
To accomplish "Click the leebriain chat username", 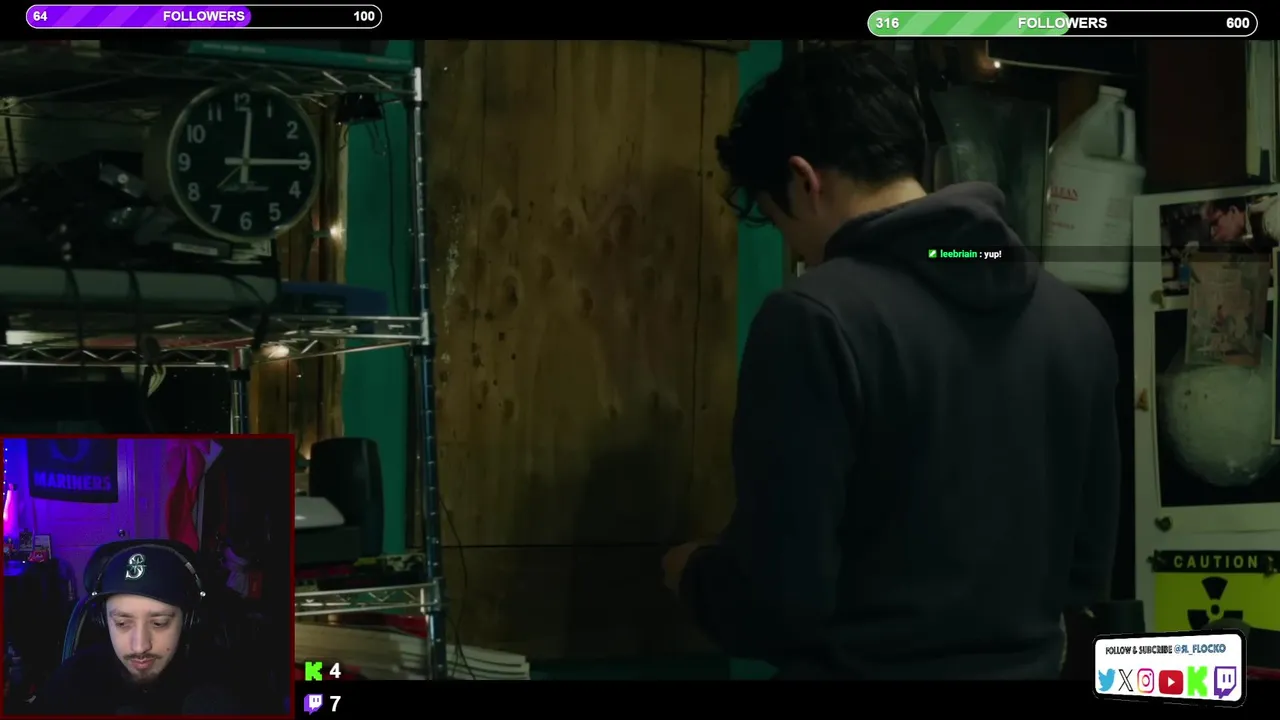I will 958,254.
